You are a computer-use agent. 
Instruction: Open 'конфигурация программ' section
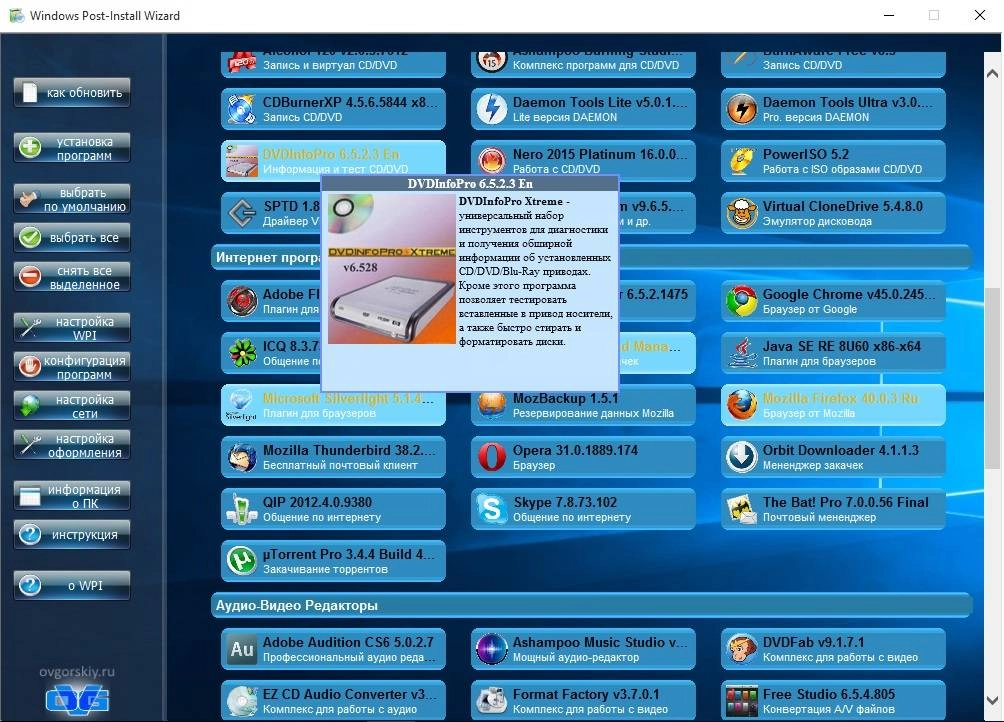72,367
